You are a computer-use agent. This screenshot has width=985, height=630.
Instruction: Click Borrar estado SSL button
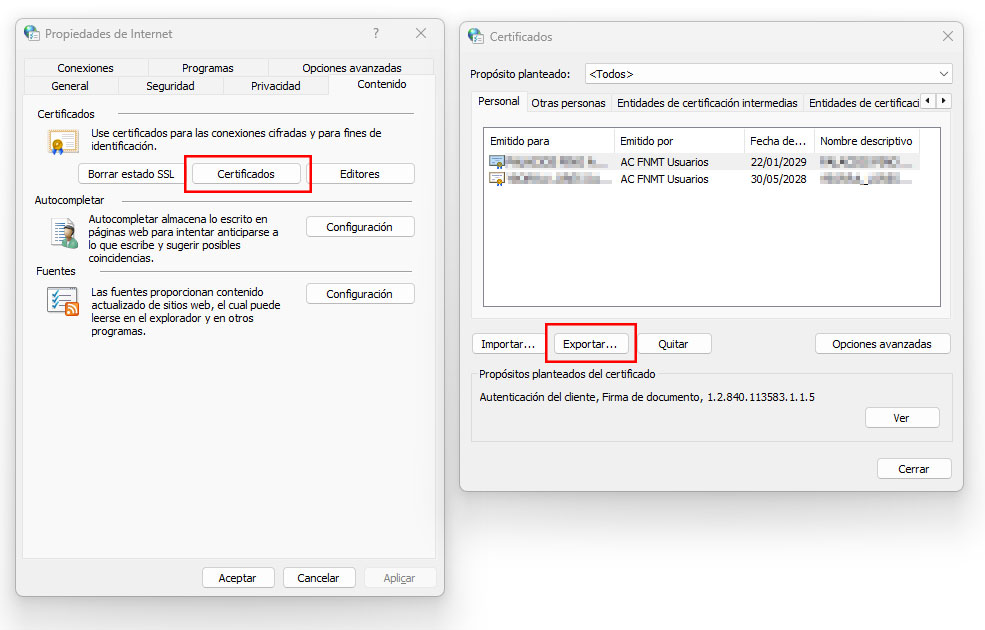click(131, 174)
